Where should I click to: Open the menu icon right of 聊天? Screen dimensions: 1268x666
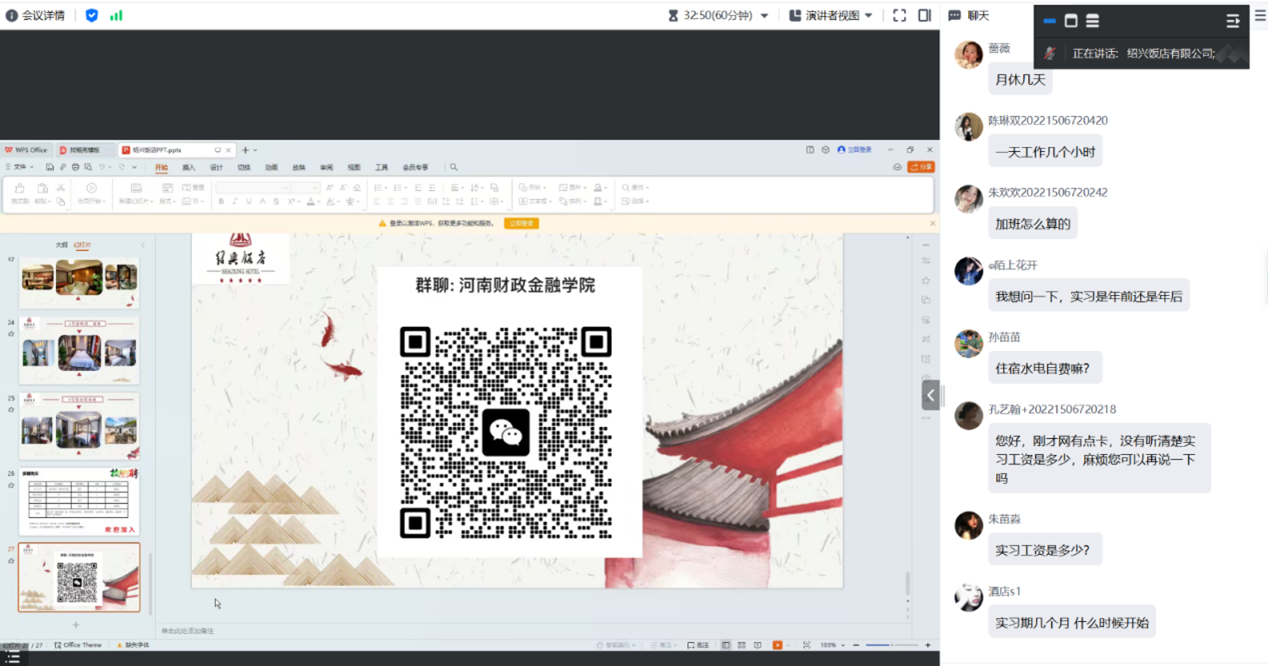coord(1260,15)
